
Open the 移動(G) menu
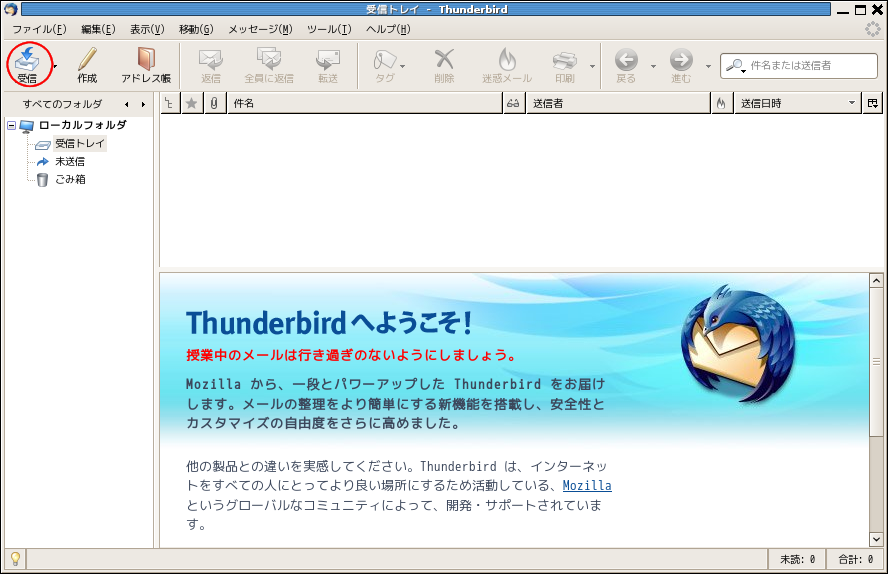click(x=196, y=29)
